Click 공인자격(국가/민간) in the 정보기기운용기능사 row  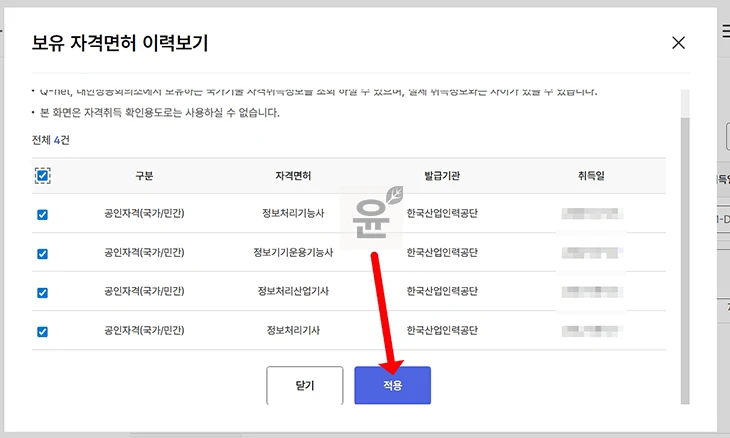144,252
